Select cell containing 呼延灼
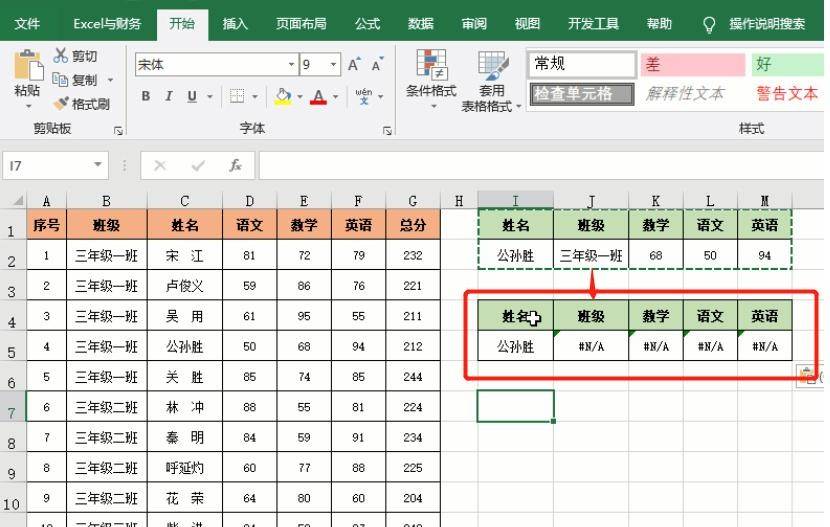The width and height of the screenshot is (830, 527). pos(185,468)
